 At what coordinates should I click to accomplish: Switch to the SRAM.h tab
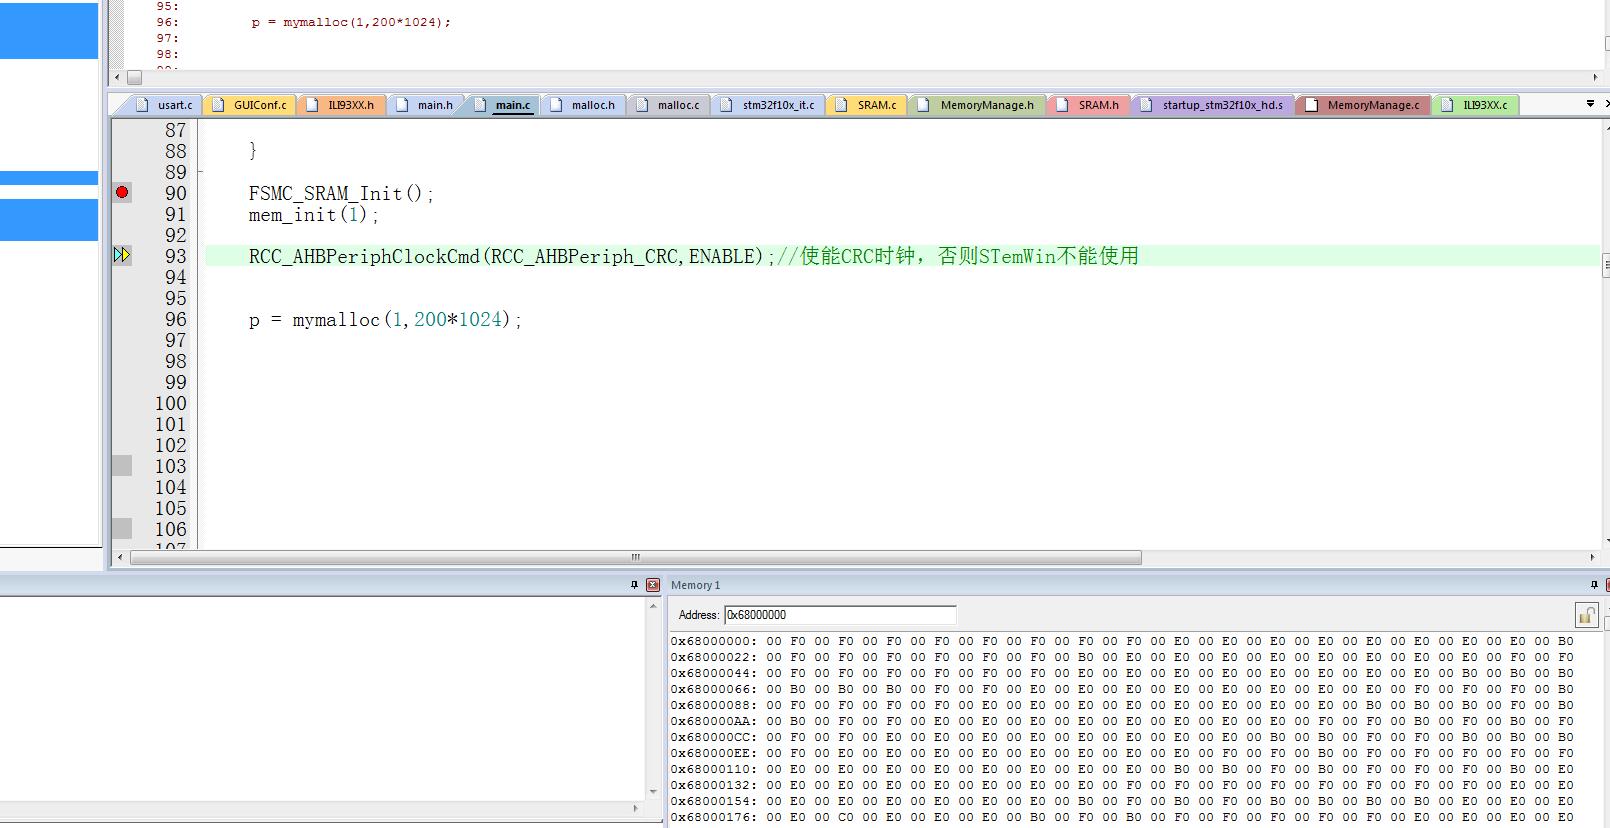click(x=1089, y=105)
